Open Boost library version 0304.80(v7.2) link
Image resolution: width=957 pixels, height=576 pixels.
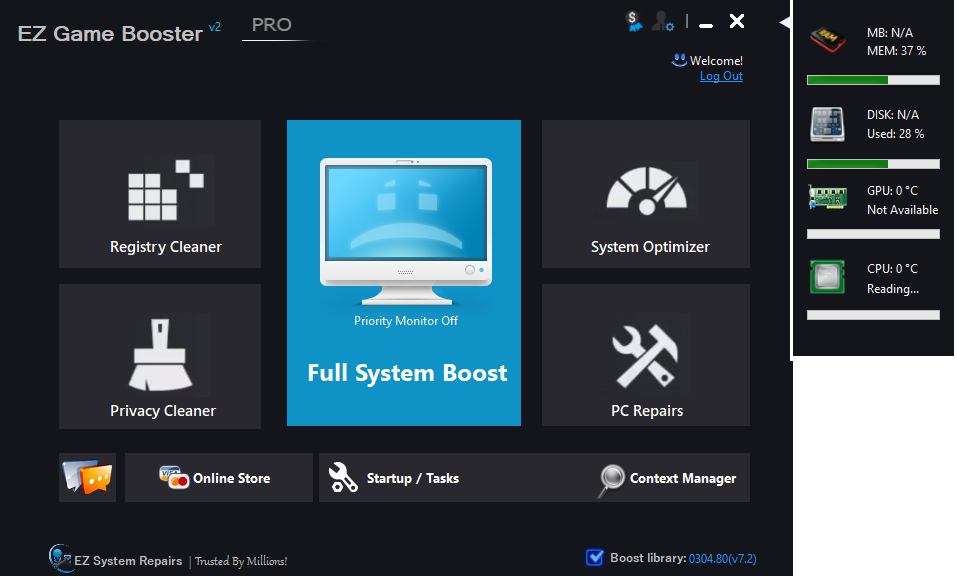723,558
